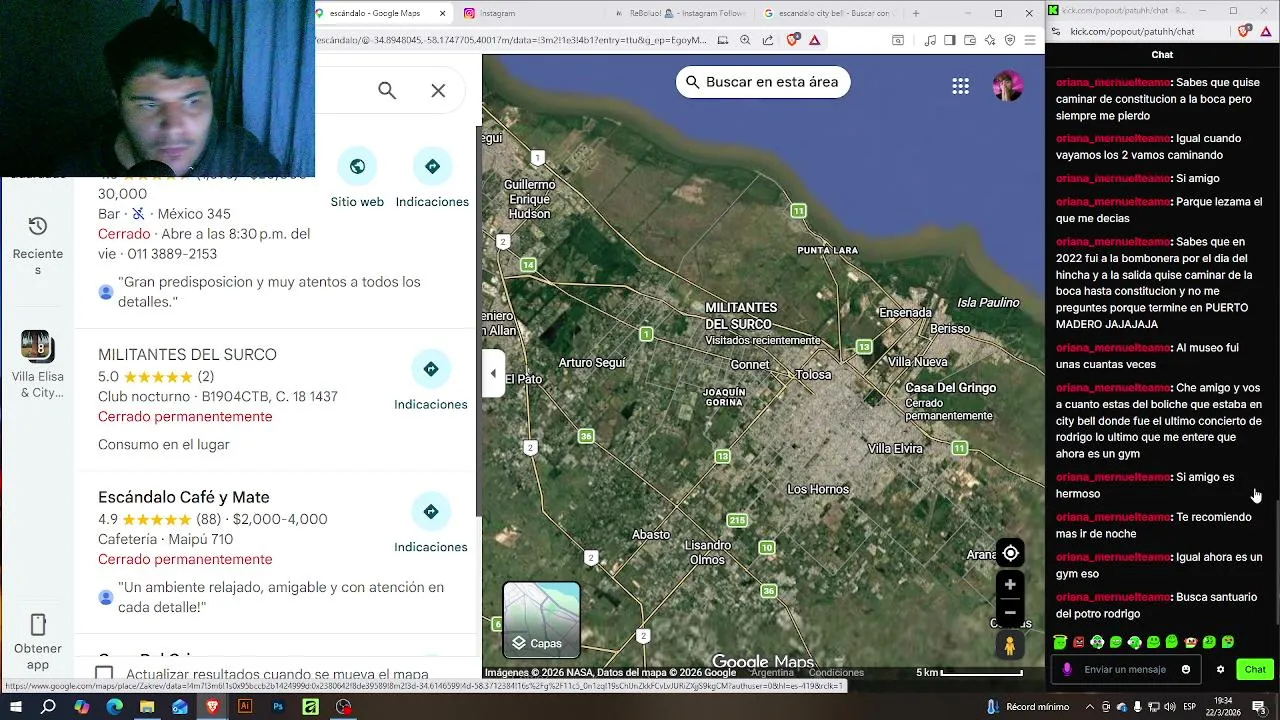
Task: Click the search magnifier icon in Maps panel
Action: (x=387, y=91)
